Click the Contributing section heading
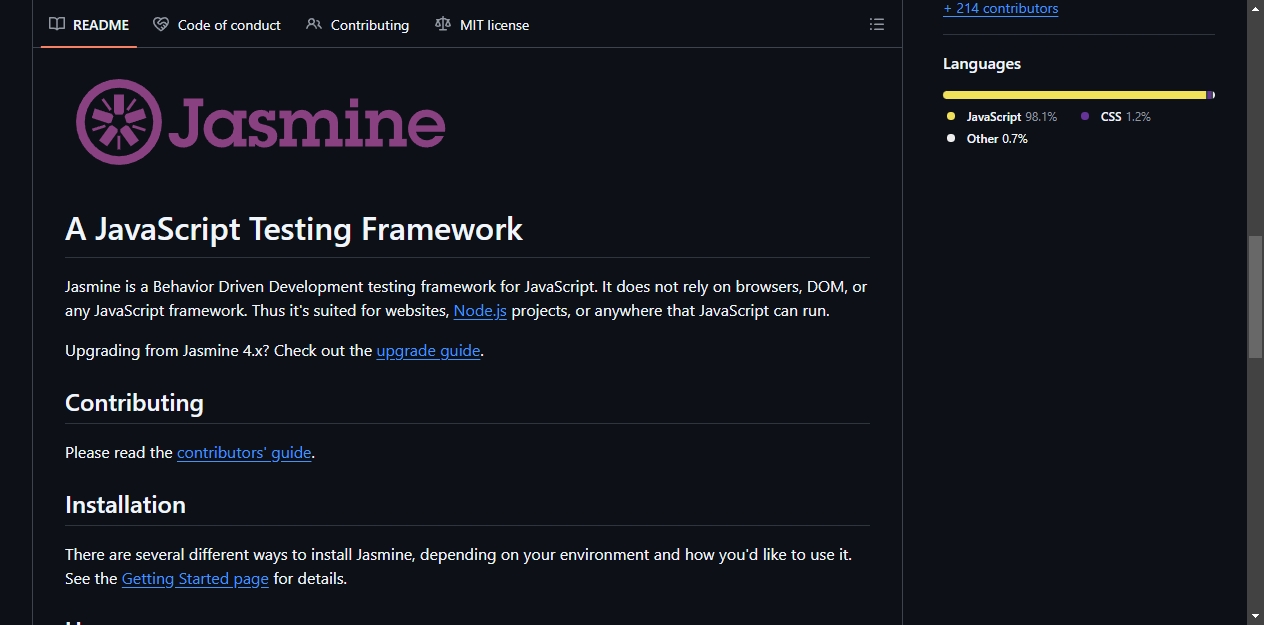The image size is (1264, 625). [x=134, y=403]
